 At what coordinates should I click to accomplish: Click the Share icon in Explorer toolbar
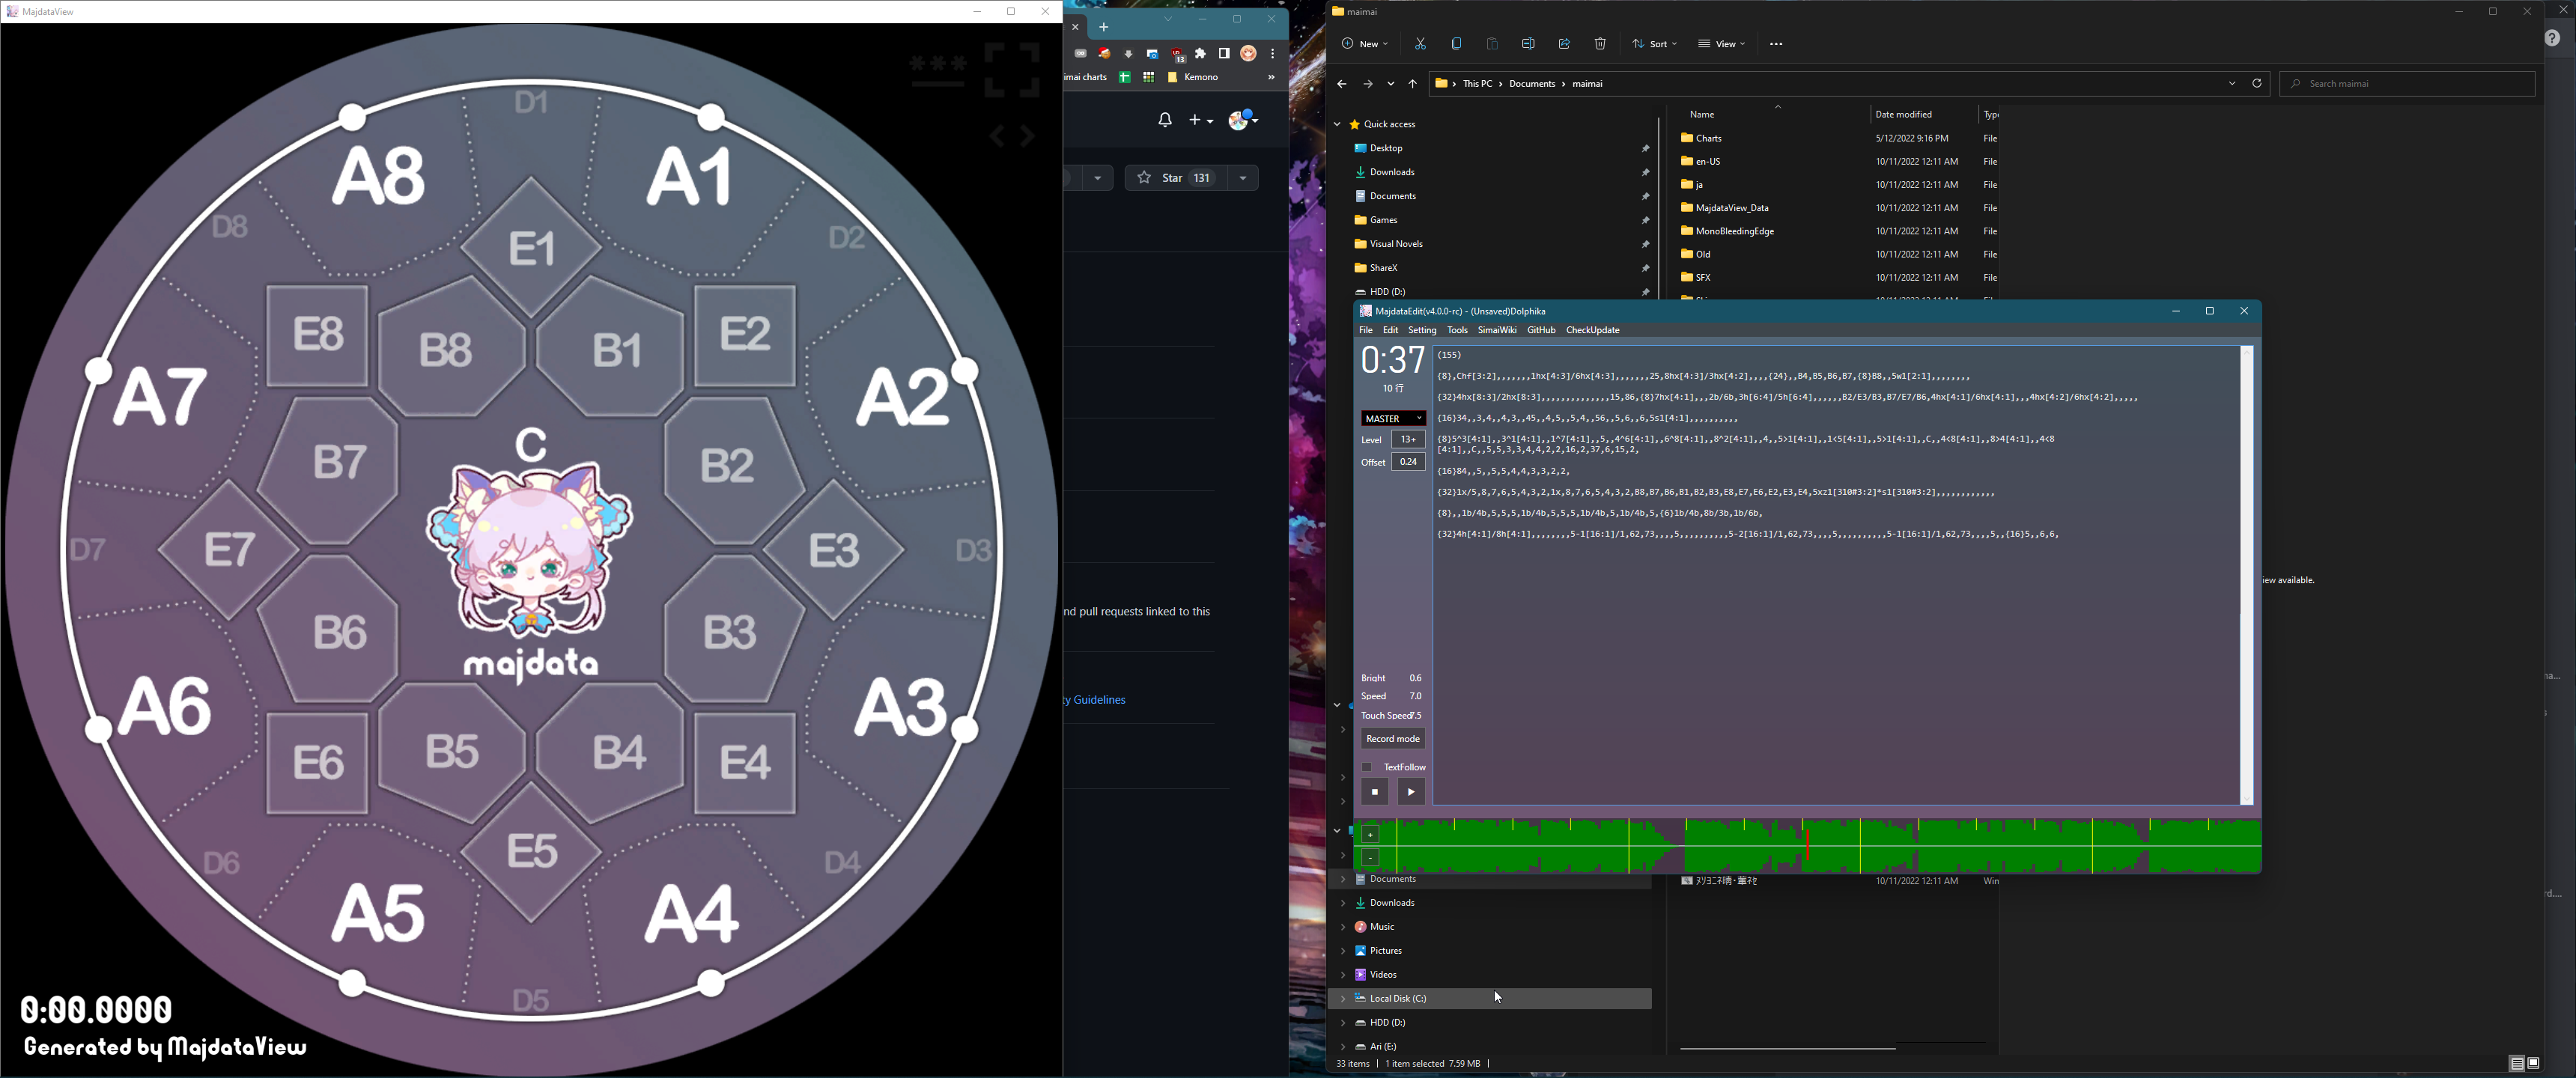point(1564,44)
